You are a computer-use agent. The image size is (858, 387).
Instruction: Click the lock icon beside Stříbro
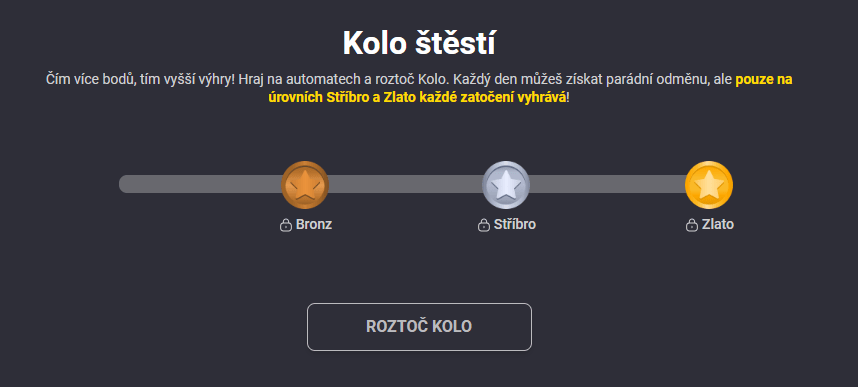484,225
